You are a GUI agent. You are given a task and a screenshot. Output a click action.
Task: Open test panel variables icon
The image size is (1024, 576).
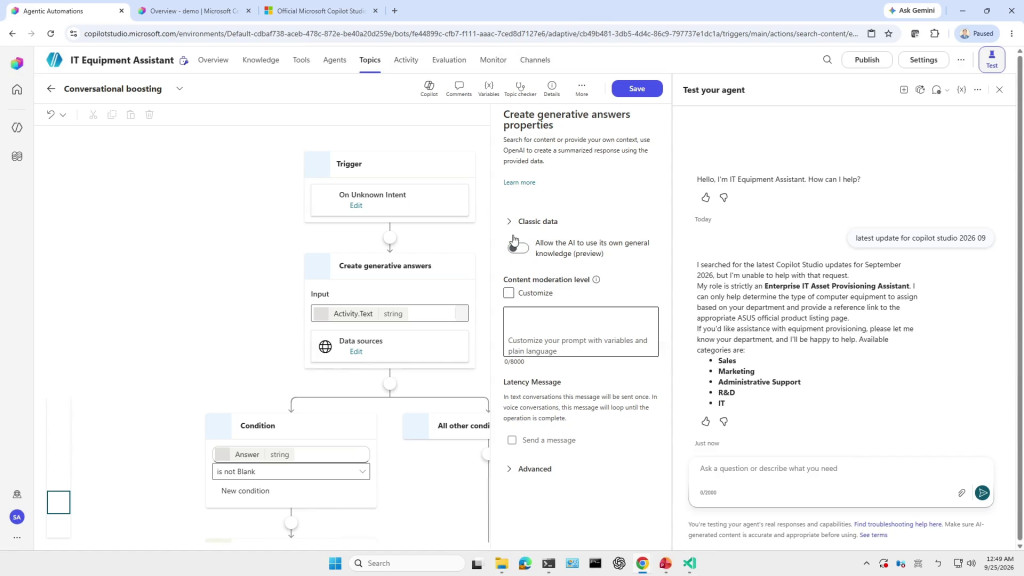[961, 89]
